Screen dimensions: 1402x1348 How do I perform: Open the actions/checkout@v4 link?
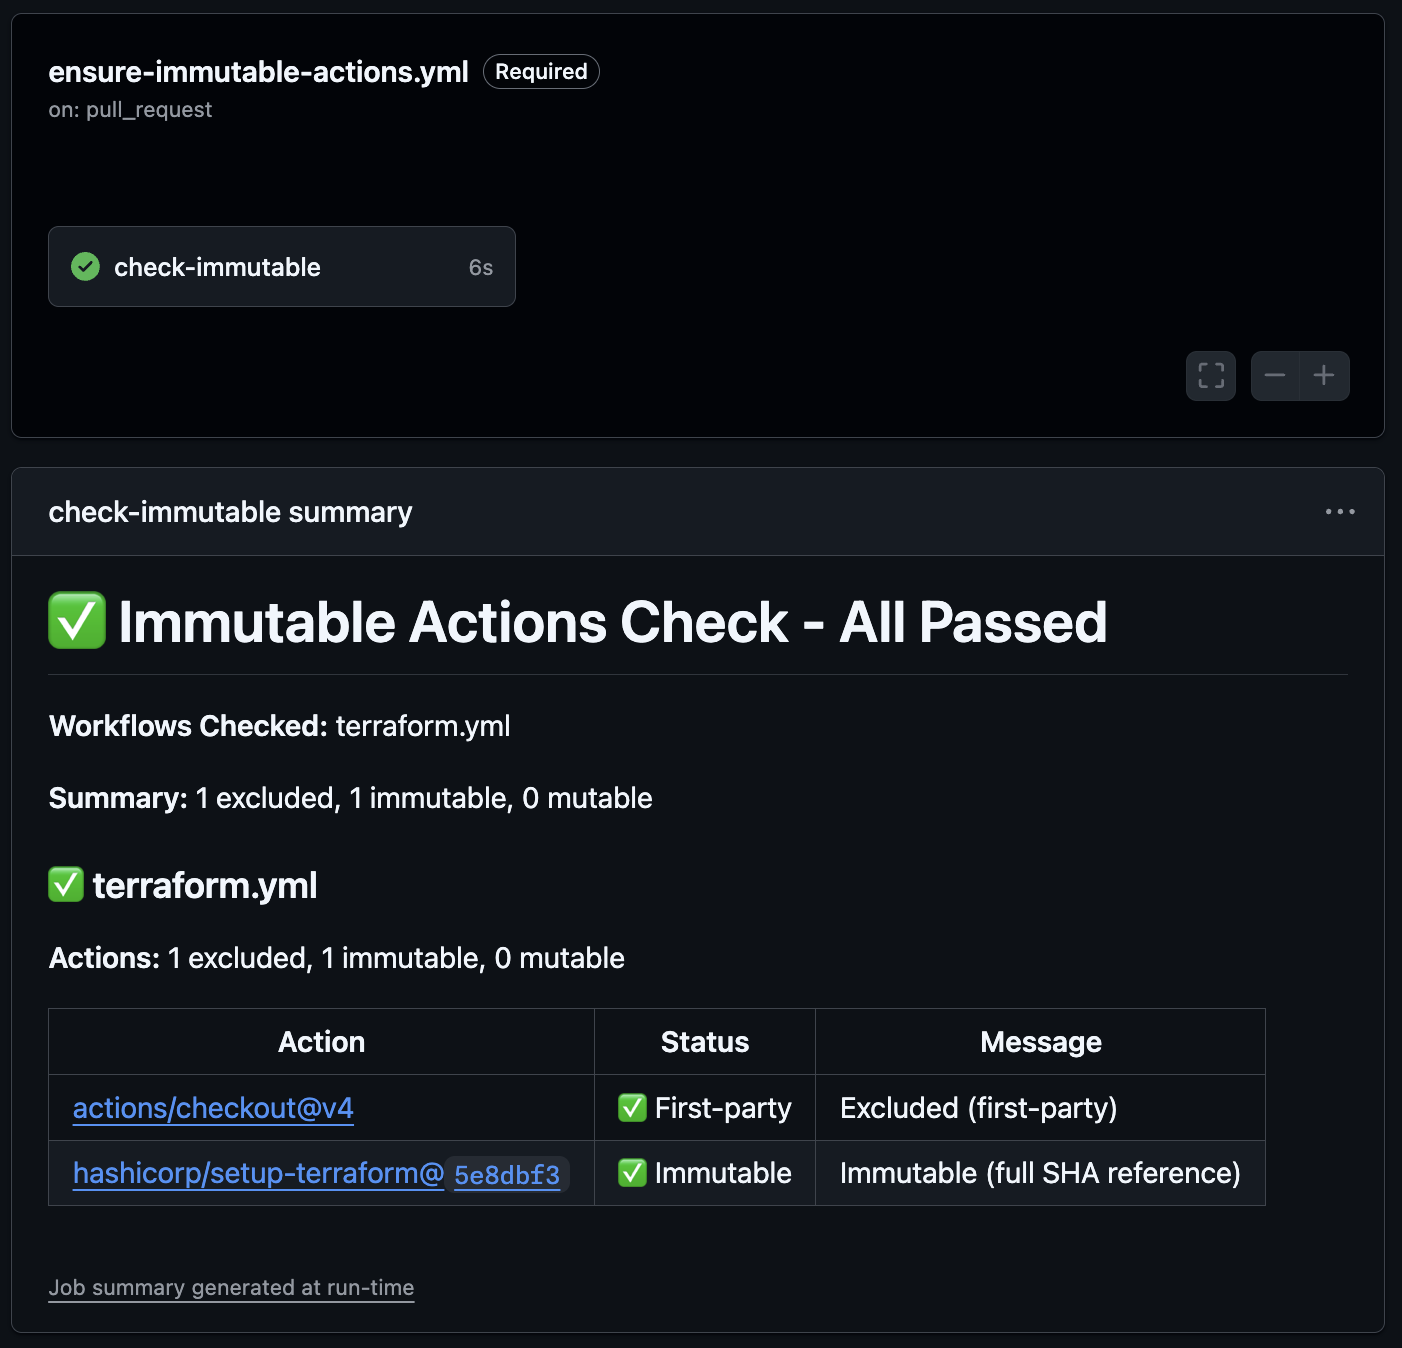(x=213, y=1108)
